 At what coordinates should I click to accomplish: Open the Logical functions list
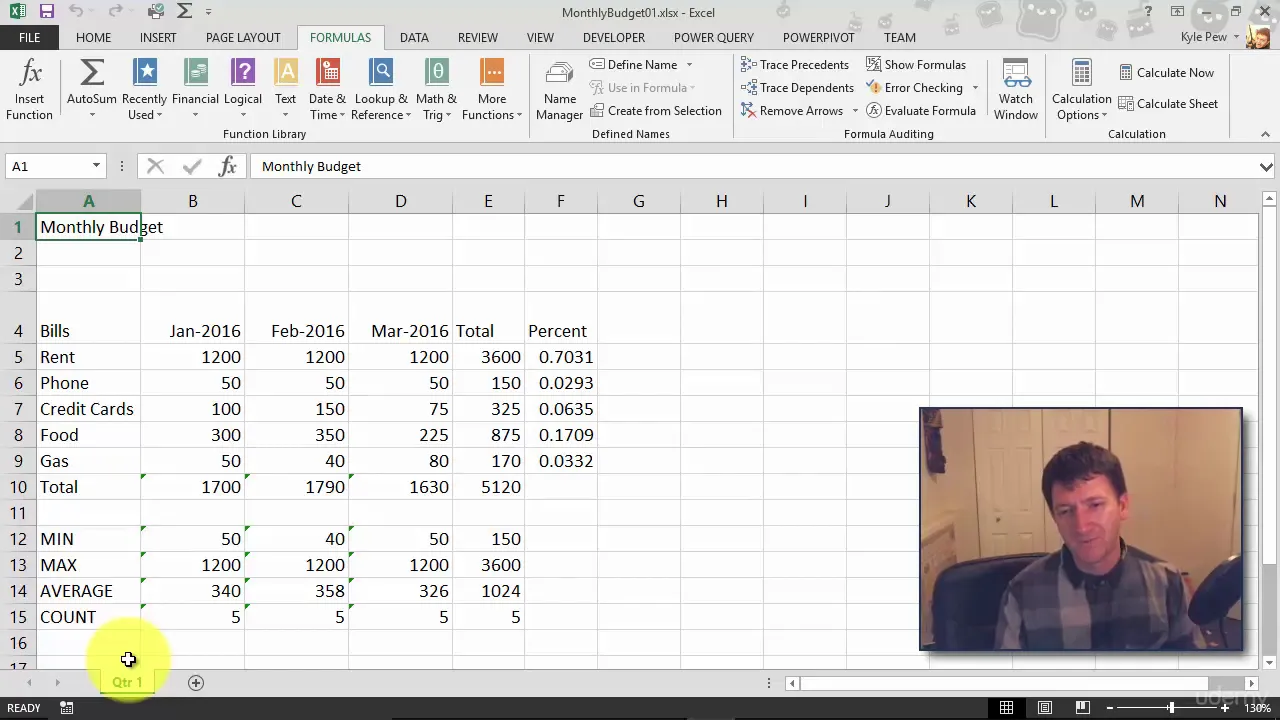[243, 89]
